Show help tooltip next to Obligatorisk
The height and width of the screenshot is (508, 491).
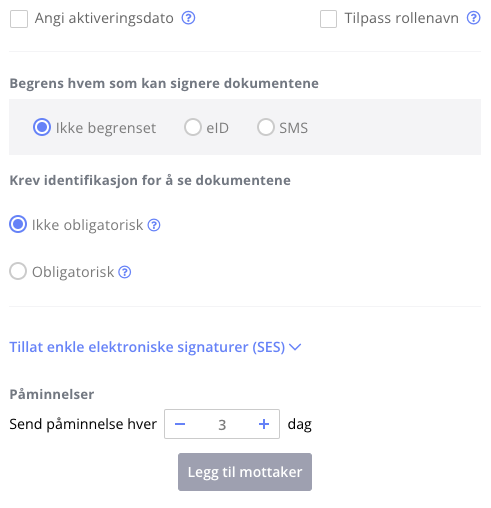[x=125, y=272]
